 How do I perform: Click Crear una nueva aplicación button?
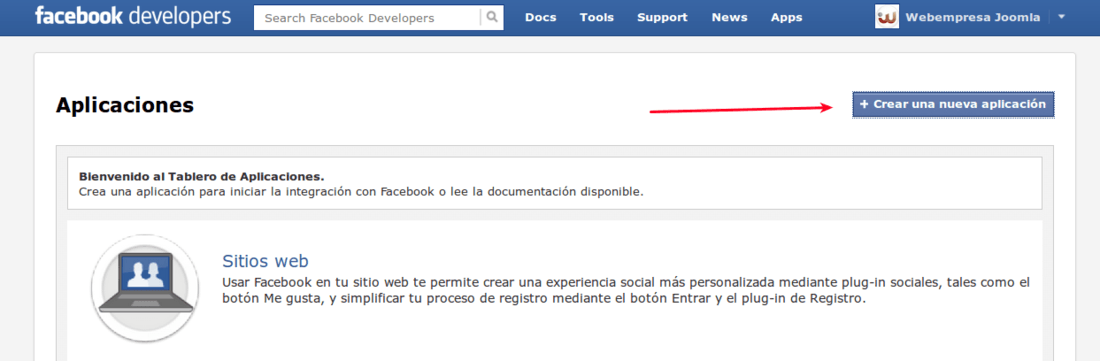click(x=953, y=104)
